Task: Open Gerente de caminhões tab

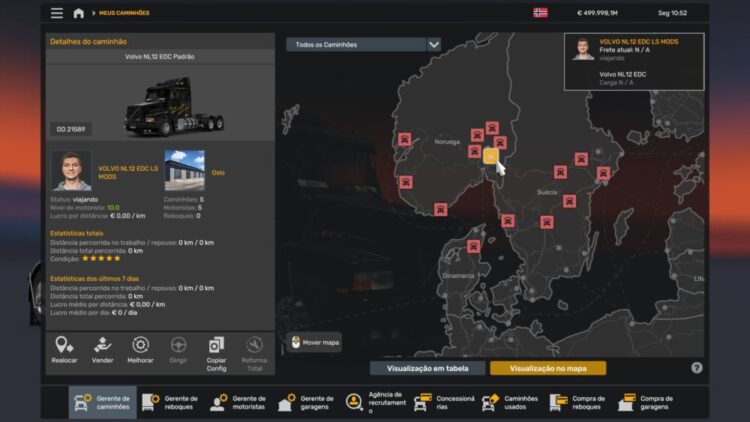Action: tap(102, 402)
